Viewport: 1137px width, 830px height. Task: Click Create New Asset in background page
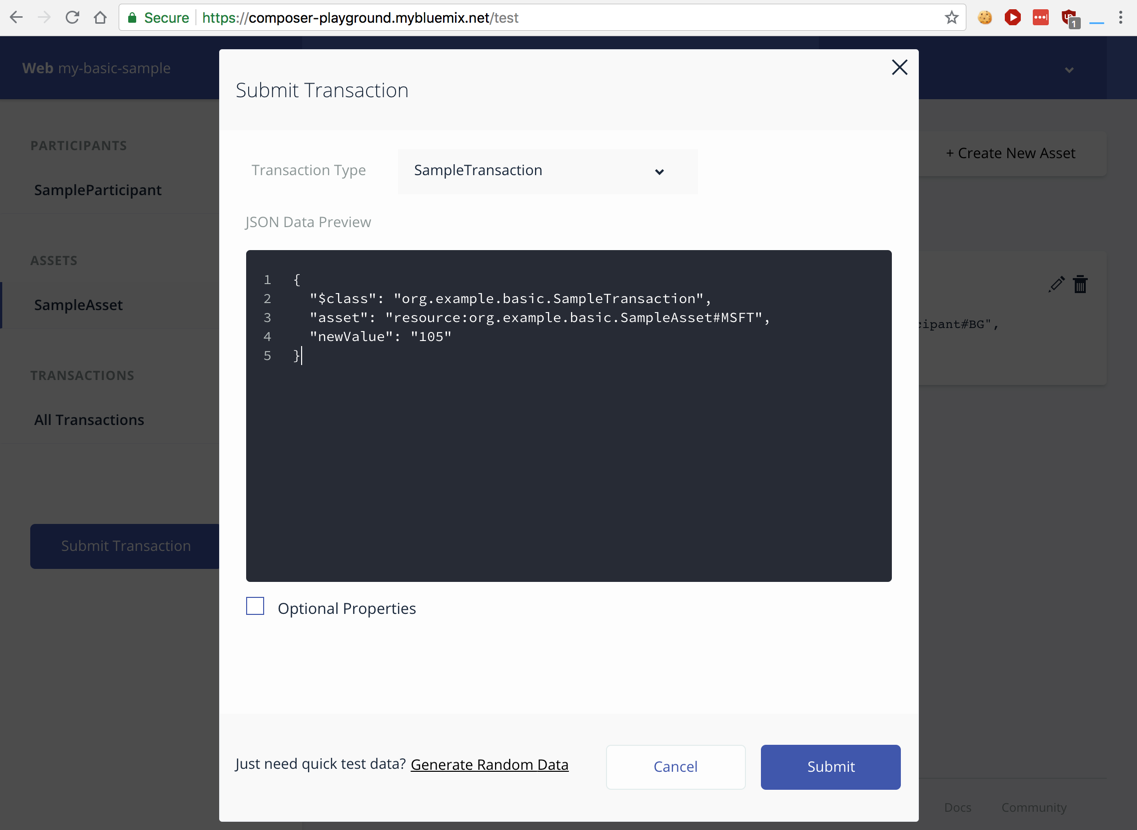1010,153
